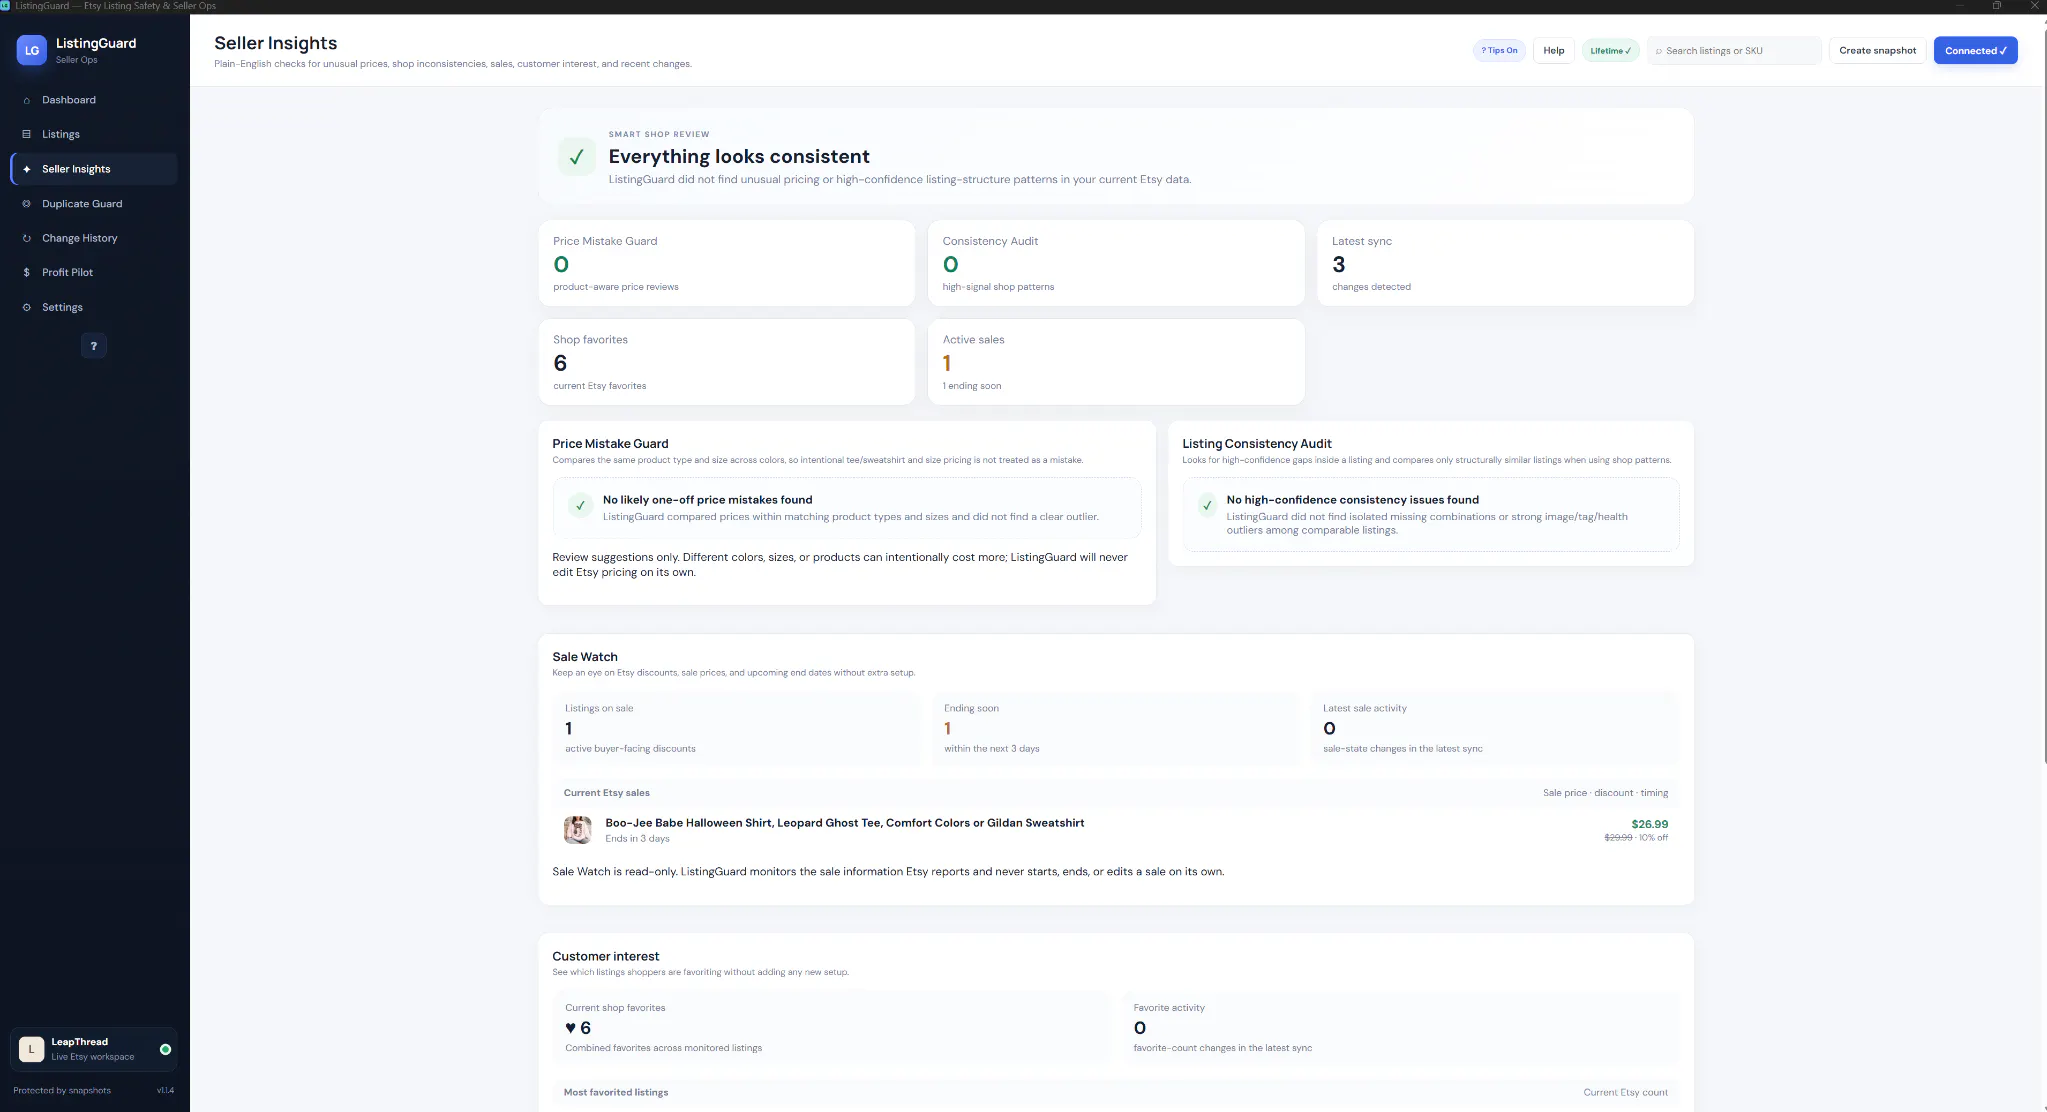The image size is (2047, 1112).
Task: Click the Settings gear icon in sidebar
Action: point(27,307)
